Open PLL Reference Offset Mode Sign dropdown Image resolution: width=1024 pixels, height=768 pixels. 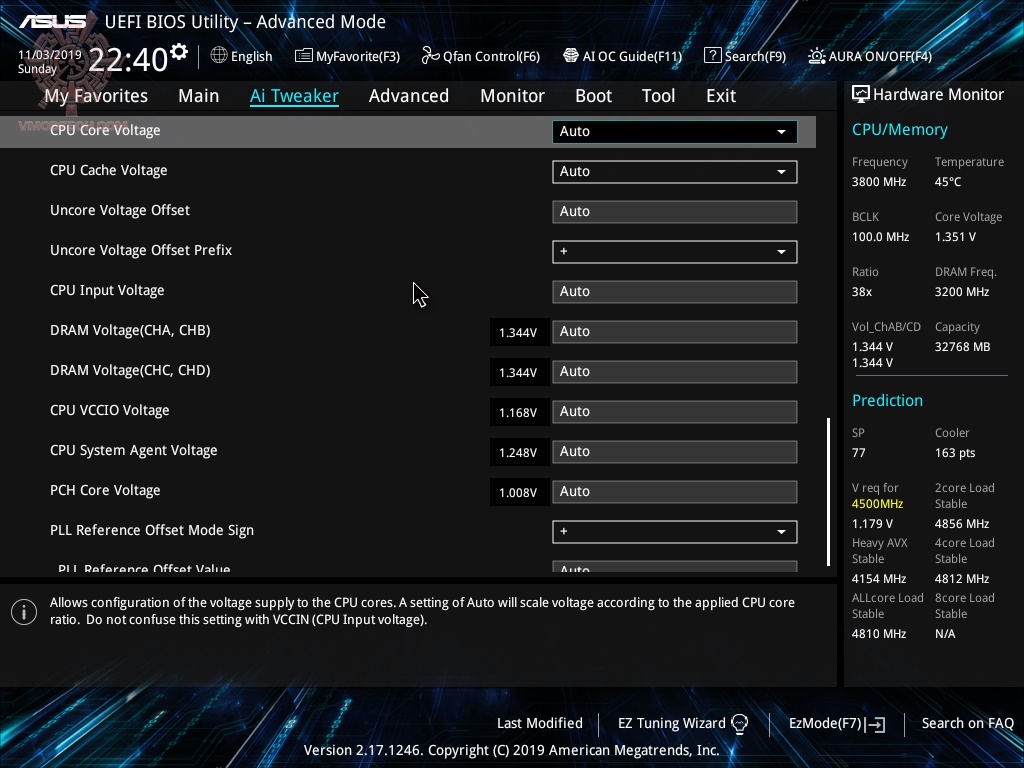coord(674,532)
